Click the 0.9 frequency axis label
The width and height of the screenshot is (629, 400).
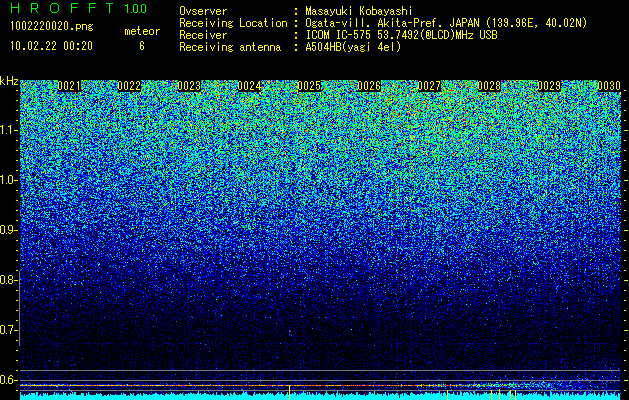click(x=8, y=230)
